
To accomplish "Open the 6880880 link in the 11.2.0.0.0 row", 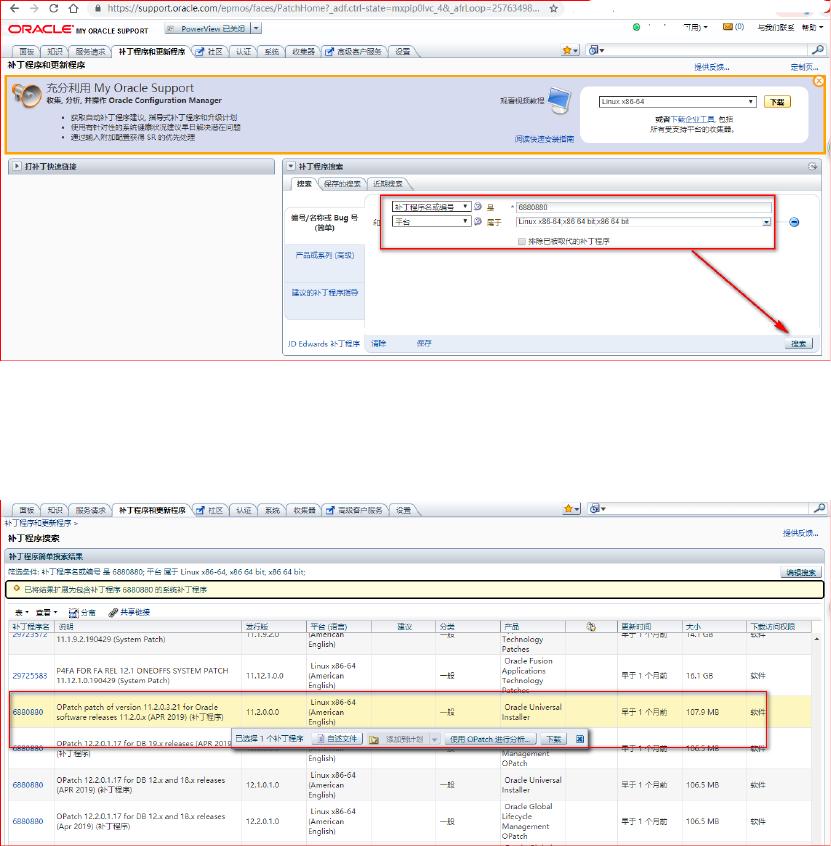I will pyautogui.click(x=28, y=712).
